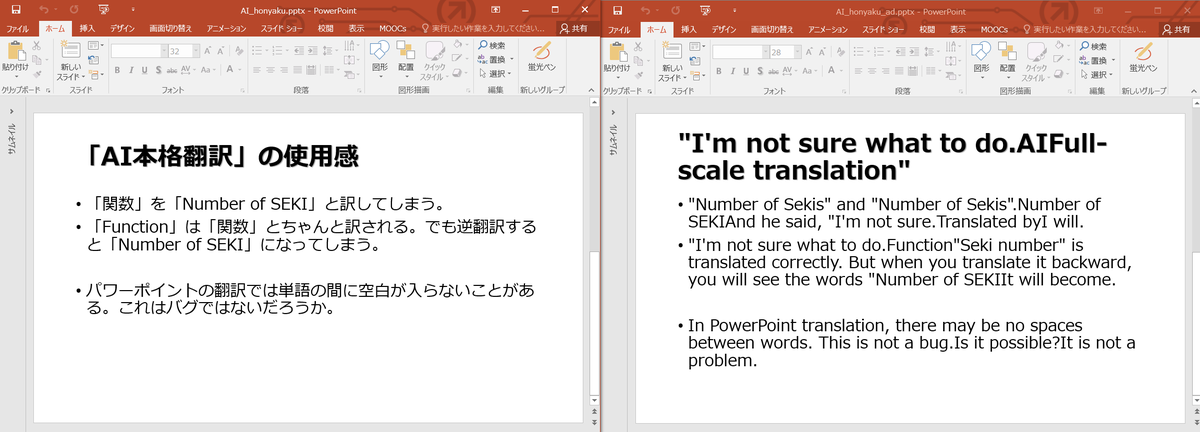Image resolution: width=1200 pixels, height=432 pixels.
Task: Switch to Insert (挿入) tab in left window
Action: click(x=87, y=29)
